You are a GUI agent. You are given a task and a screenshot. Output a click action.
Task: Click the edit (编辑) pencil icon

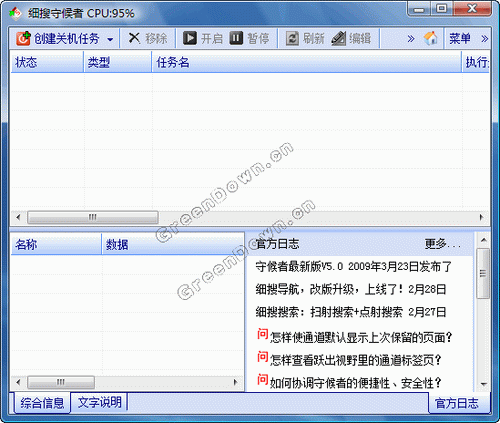pyautogui.click(x=339, y=38)
